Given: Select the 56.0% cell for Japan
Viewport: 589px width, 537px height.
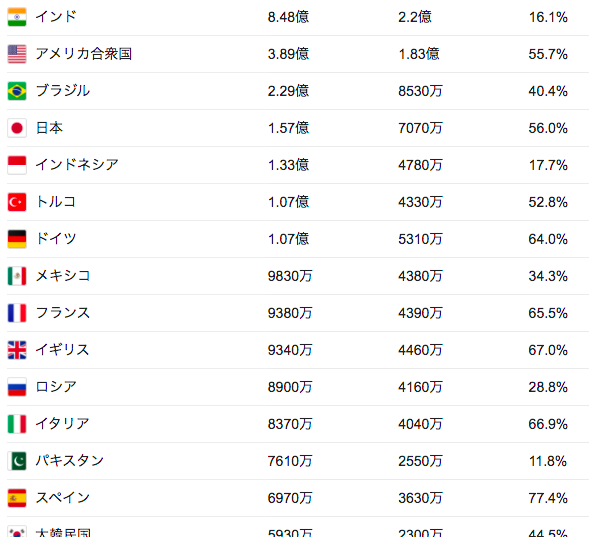Looking at the screenshot, I should [x=548, y=128].
